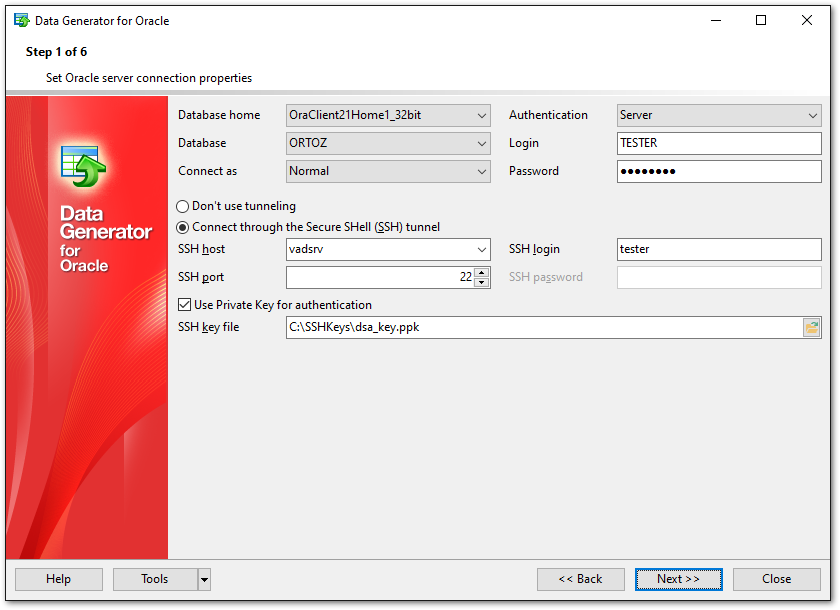Click the 'Database' label
Viewport: 840px width, 610px height.
[202, 143]
